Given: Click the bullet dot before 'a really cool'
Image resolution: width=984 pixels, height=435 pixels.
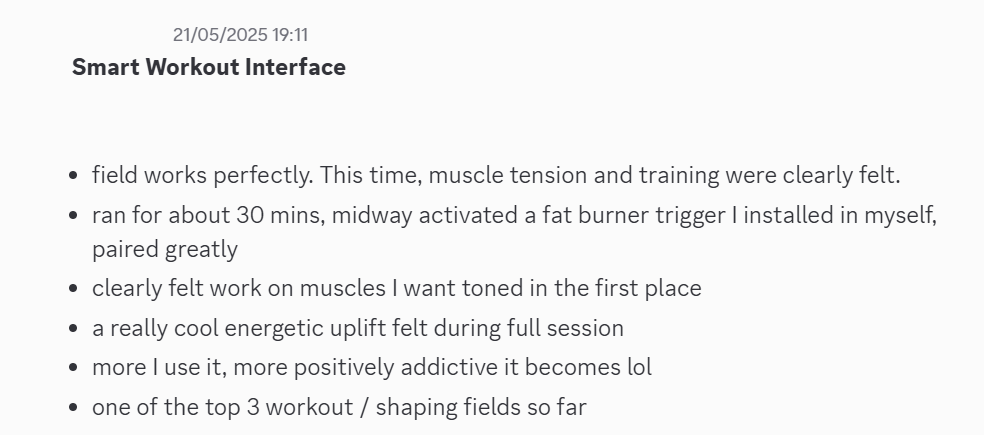Looking at the screenshot, I should 73,329.
